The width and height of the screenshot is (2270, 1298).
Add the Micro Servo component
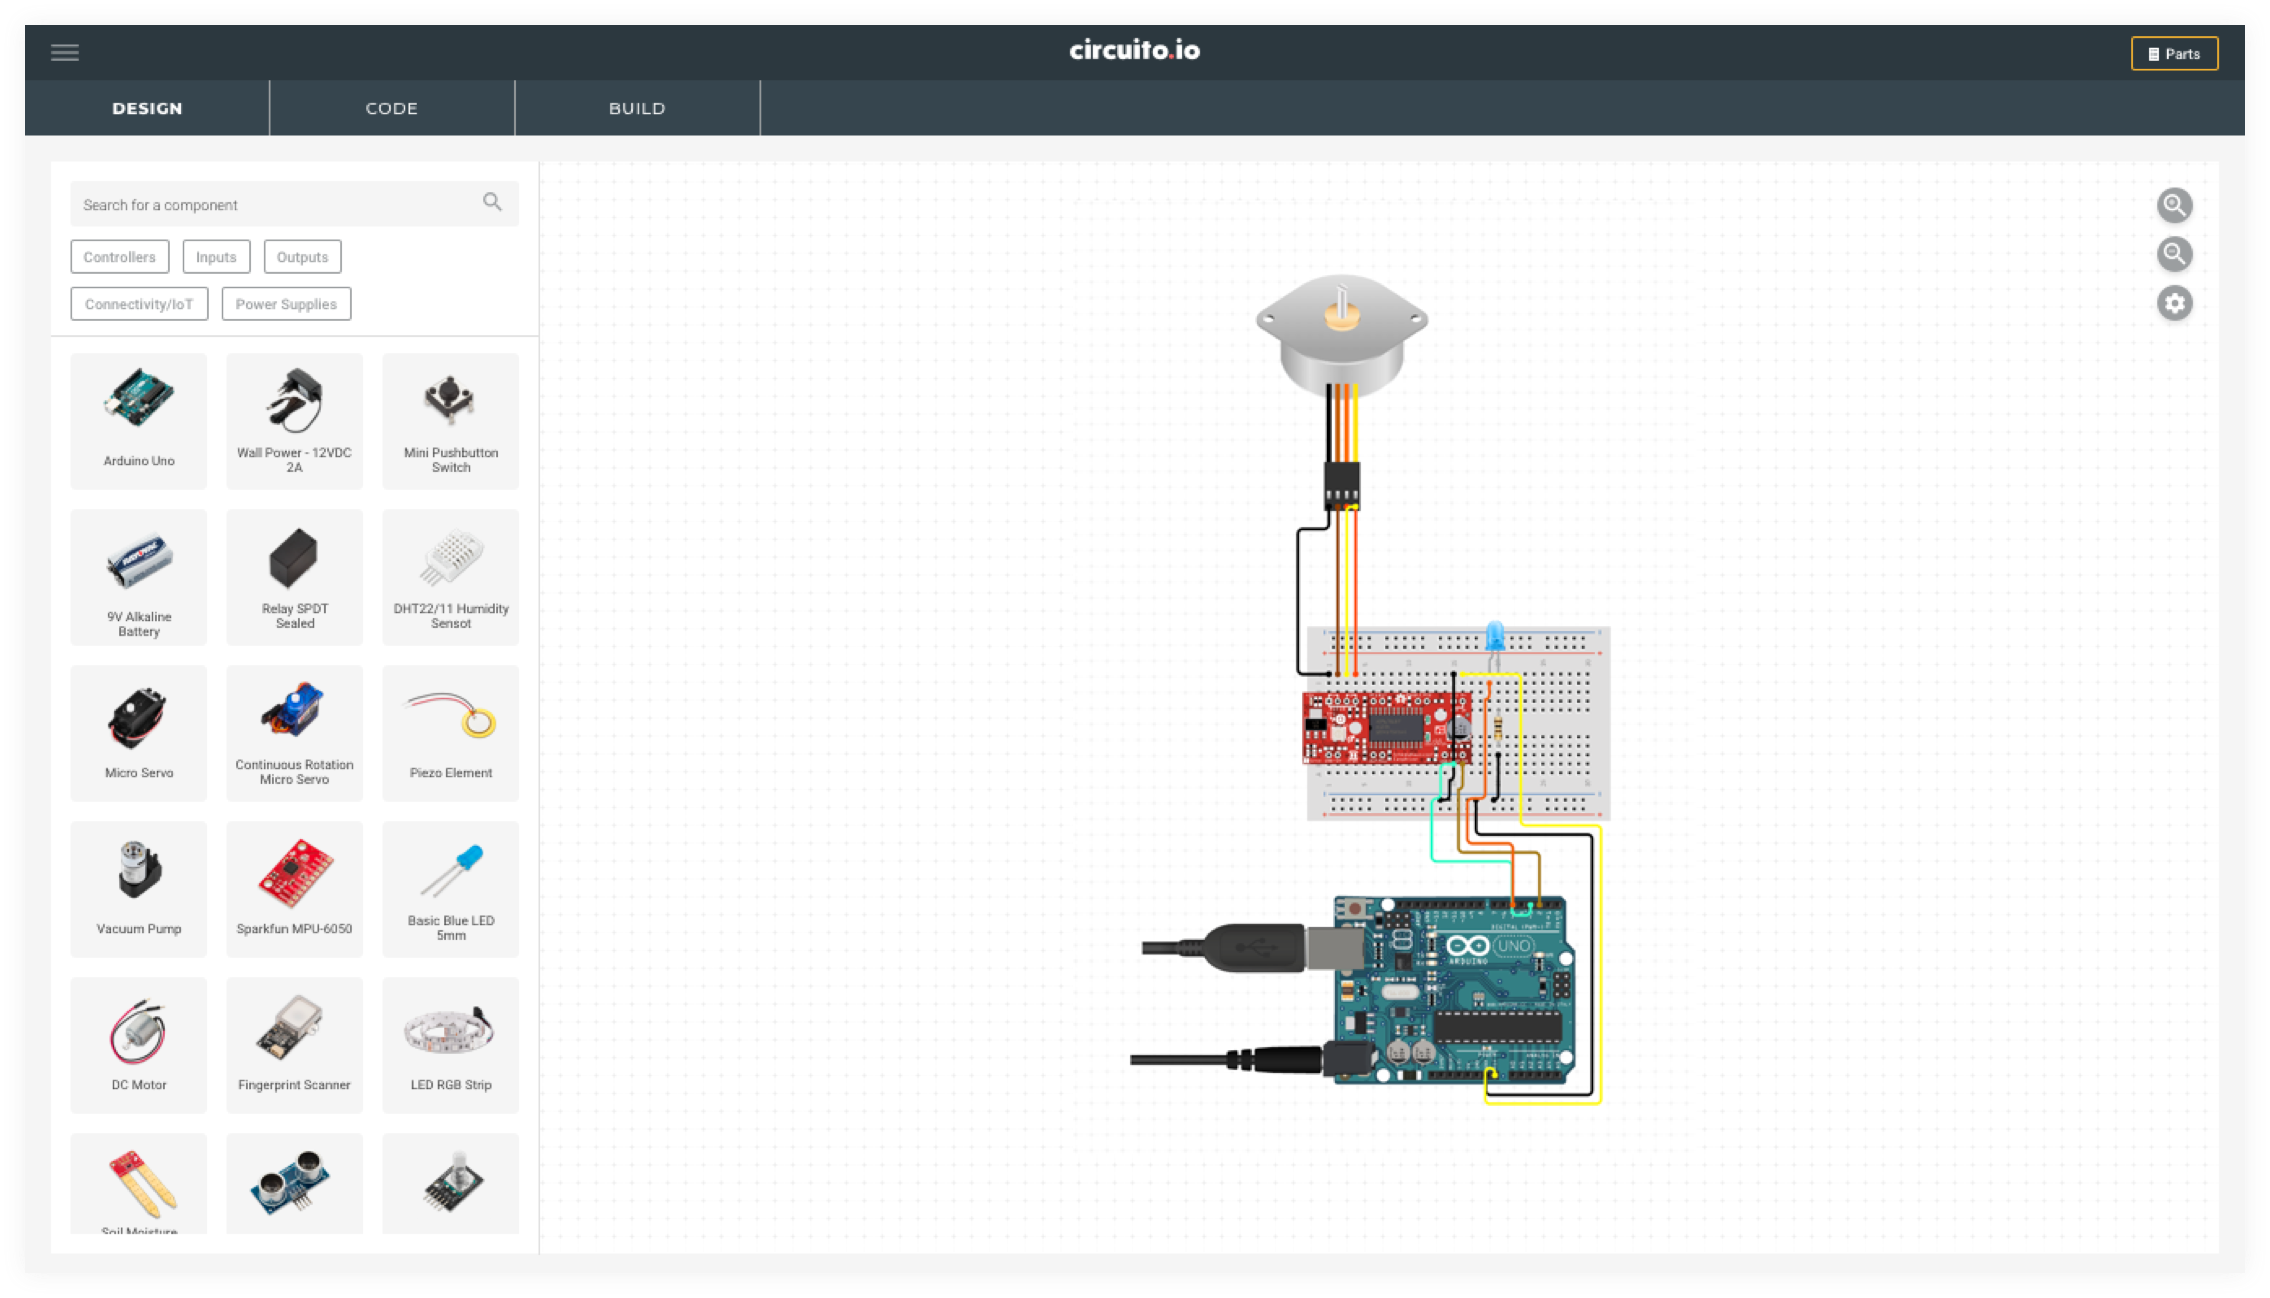[x=139, y=733]
